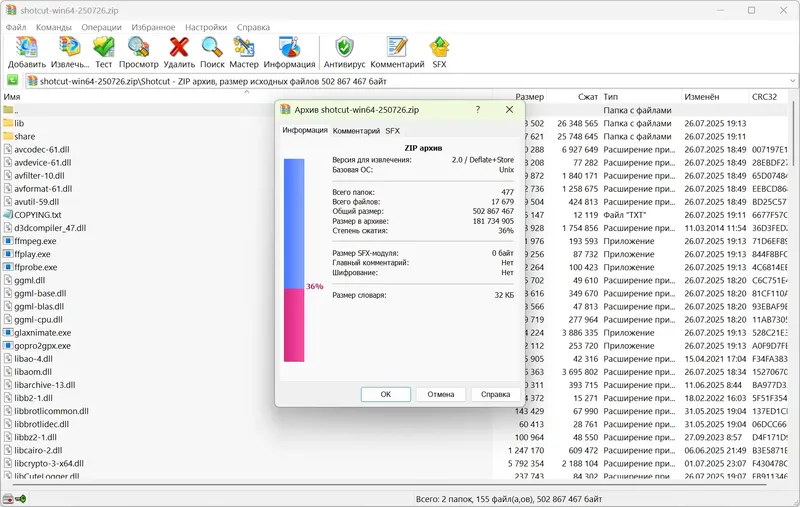Screen dimensions: 800x507
Task: Click the lib folder icon
Action: pyautogui.click(x=8, y=123)
